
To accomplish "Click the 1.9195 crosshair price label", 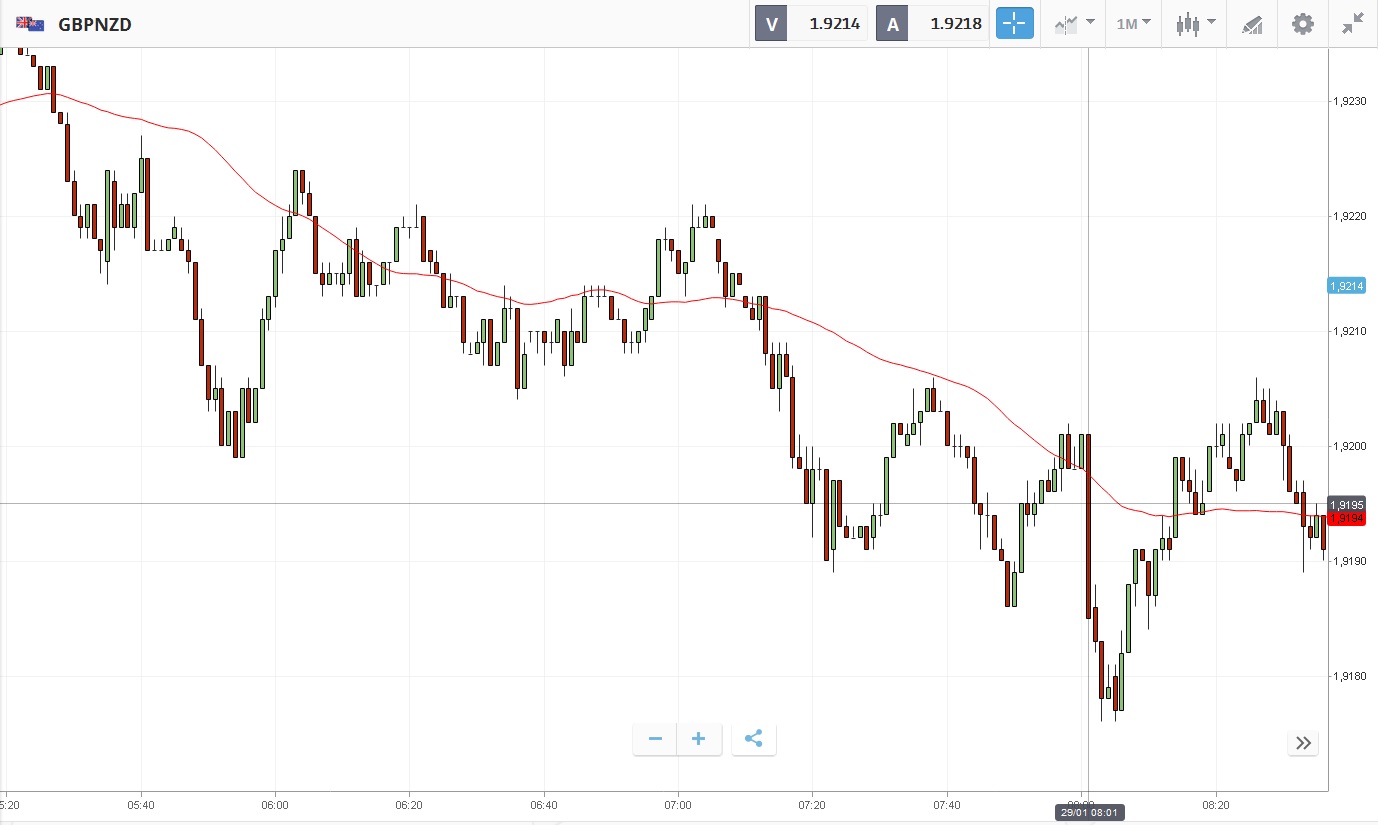I will [x=1346, y=503].
